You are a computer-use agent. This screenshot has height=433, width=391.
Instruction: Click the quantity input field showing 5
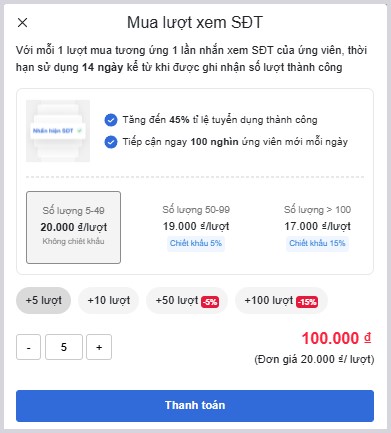[64, 347]
